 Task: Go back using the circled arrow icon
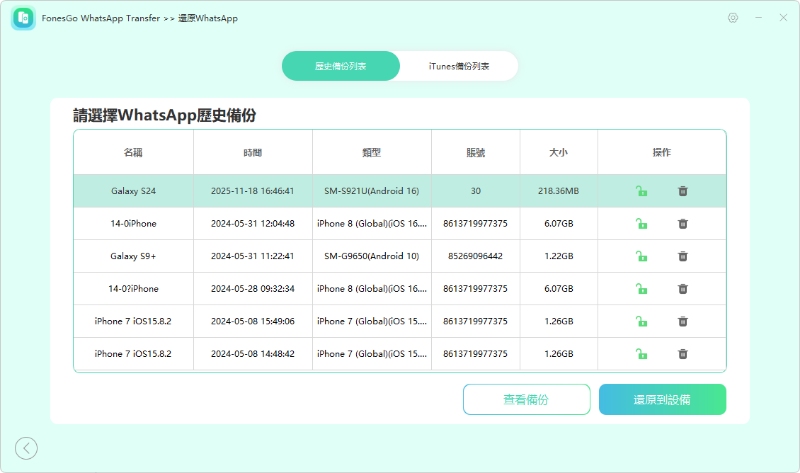(x=26, y=449)
